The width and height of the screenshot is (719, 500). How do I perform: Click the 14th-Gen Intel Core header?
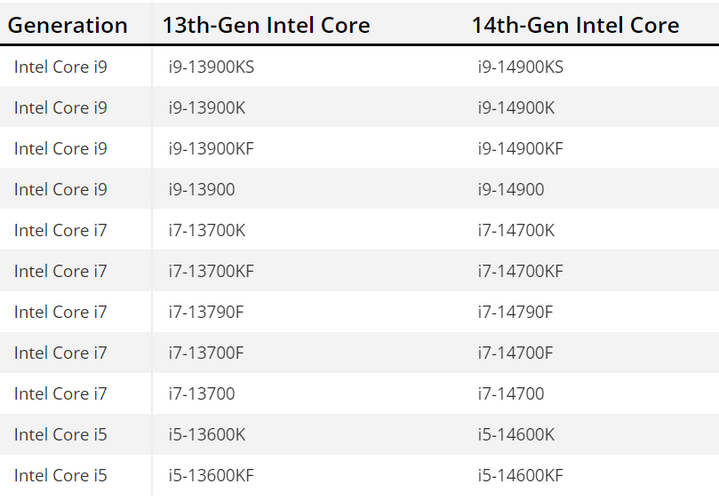[575, 25]
